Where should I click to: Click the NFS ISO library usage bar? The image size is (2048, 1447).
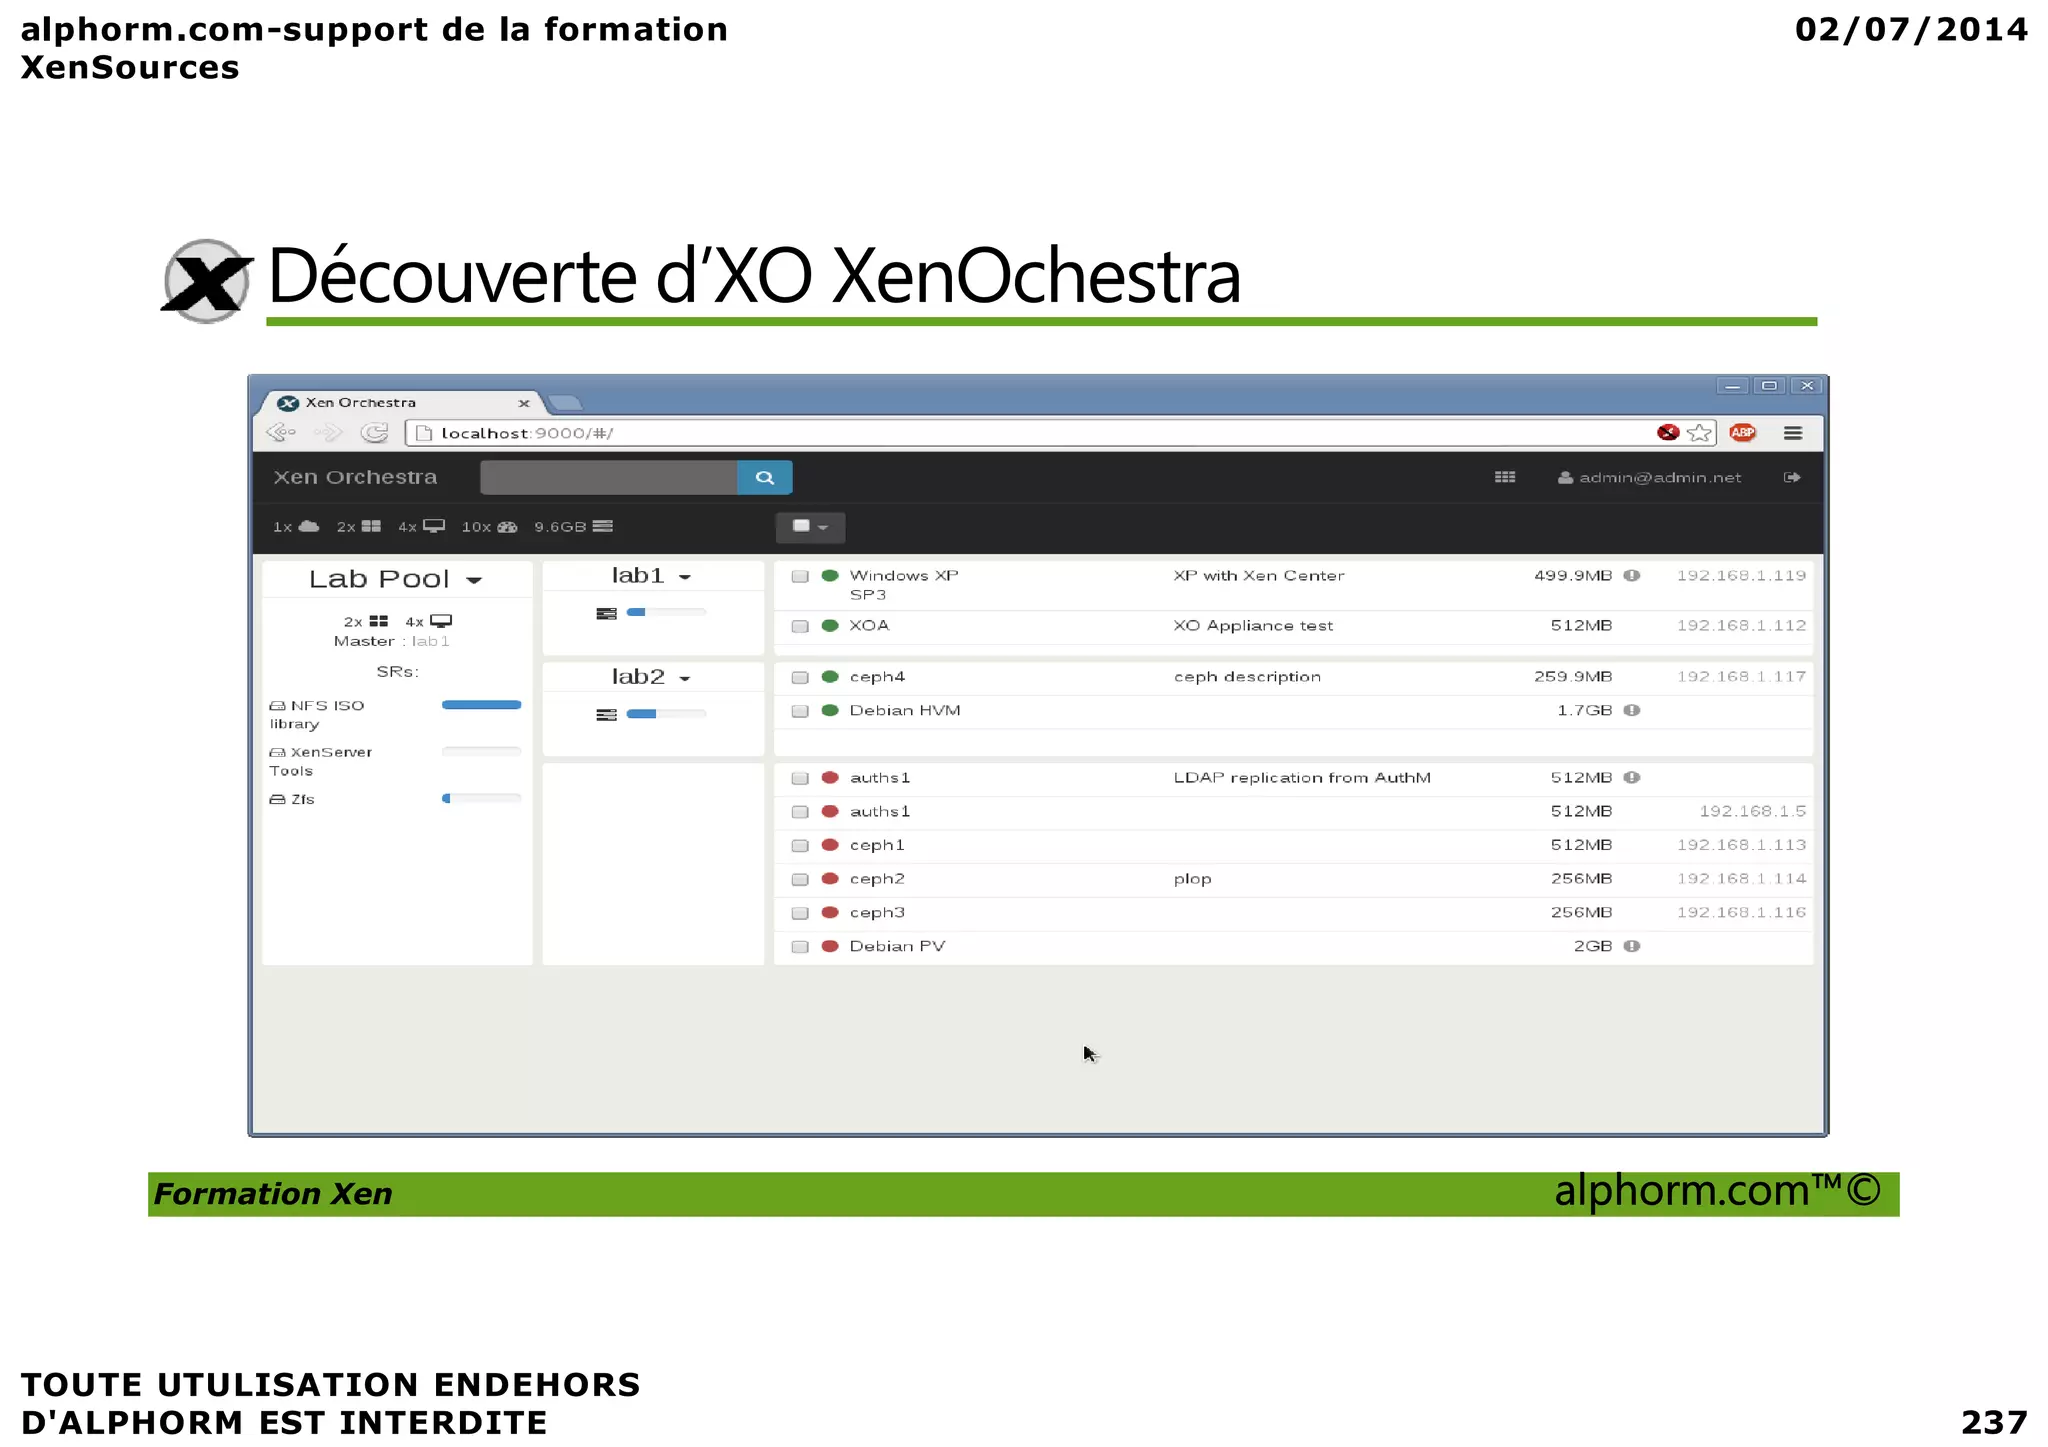[x=482, y=705]
